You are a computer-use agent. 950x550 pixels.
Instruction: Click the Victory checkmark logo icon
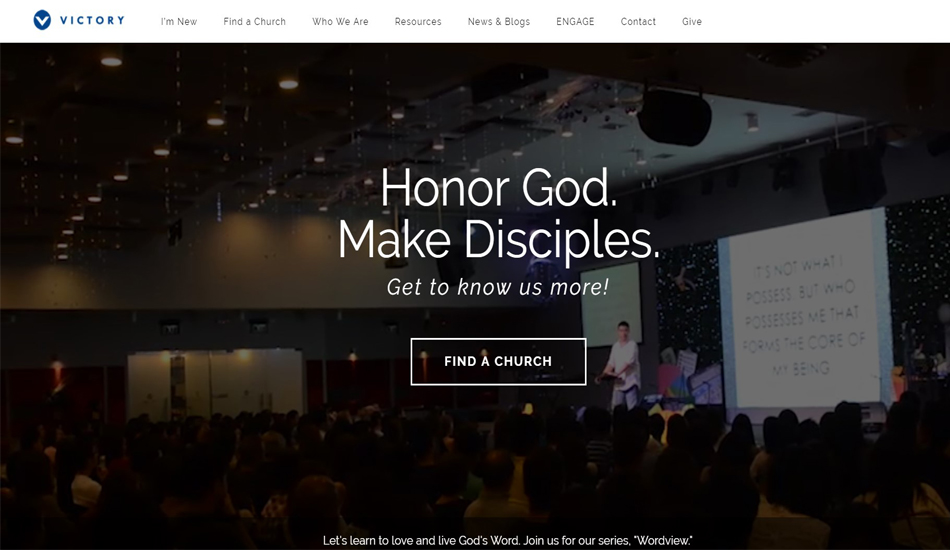click(42, 20)
